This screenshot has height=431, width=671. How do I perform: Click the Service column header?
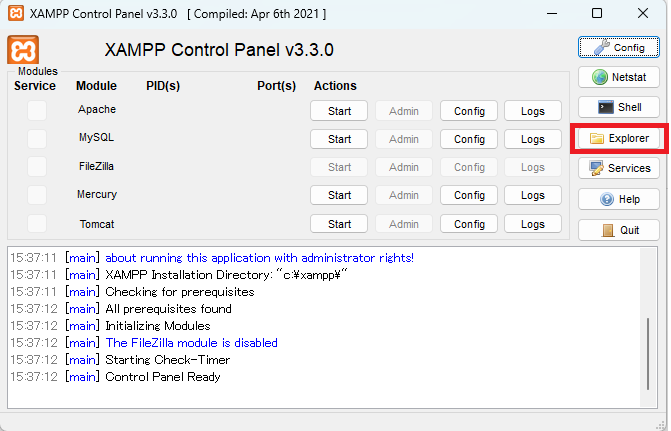pos(35,86)
